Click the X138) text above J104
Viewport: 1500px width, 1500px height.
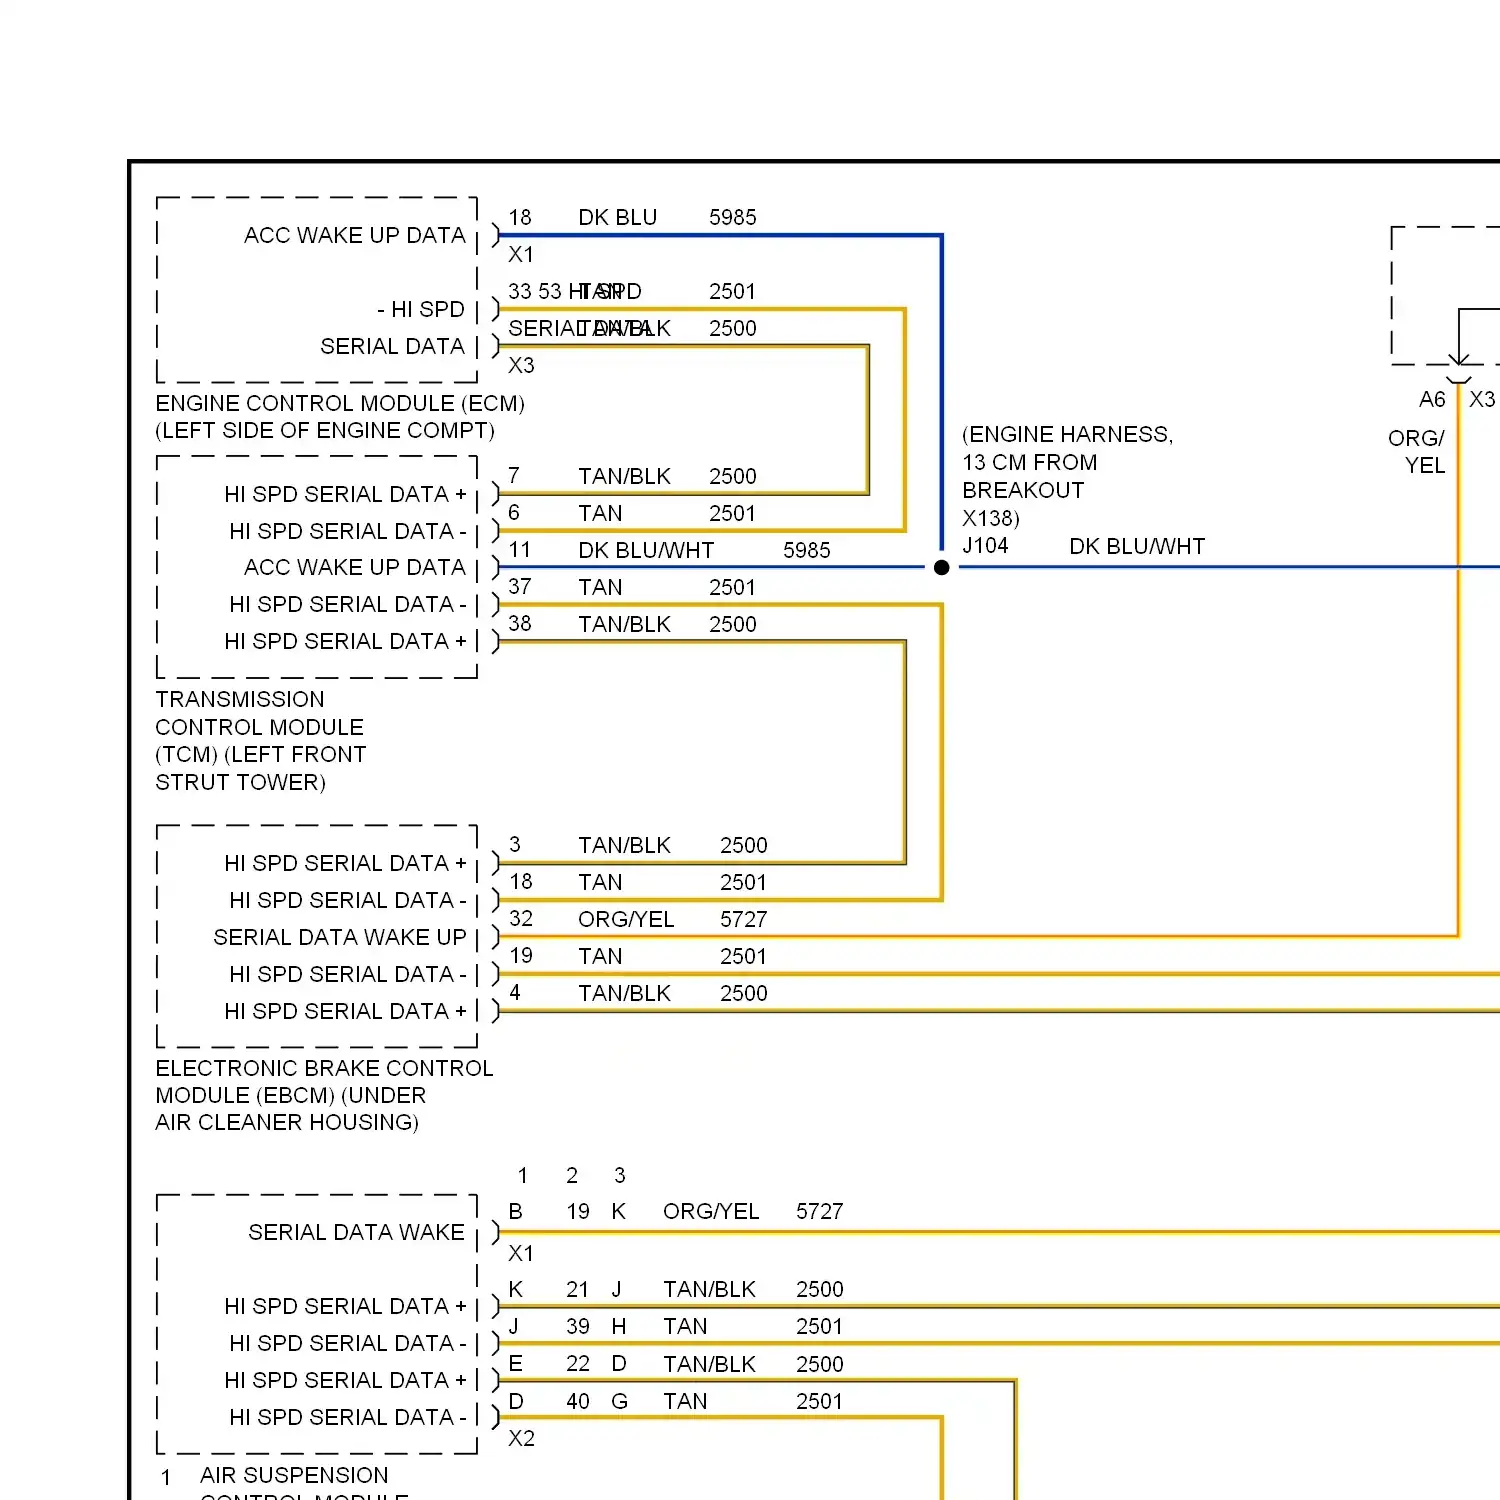(990, 518)
